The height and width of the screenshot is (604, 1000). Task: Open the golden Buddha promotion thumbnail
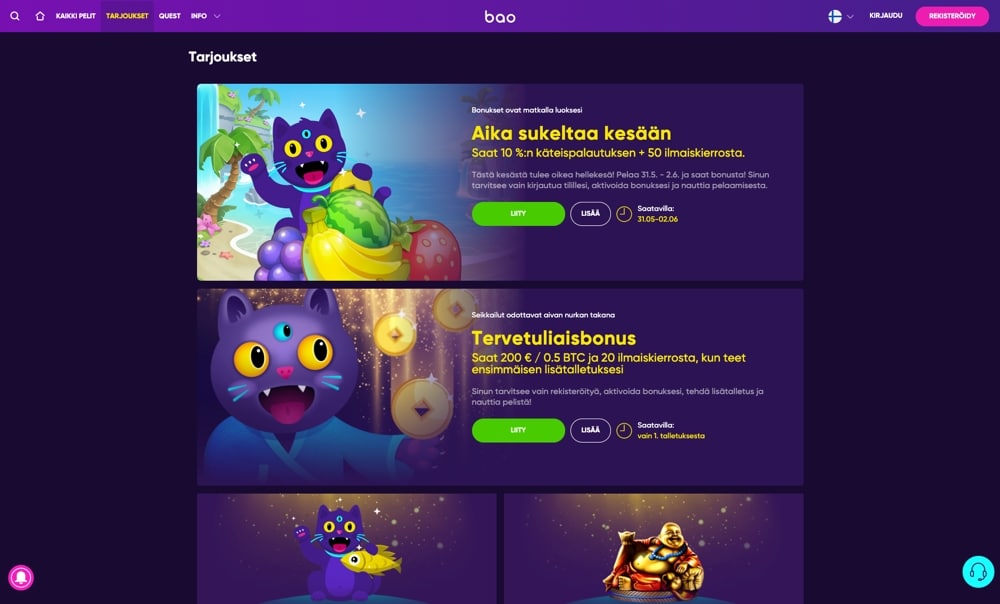(x=654, y=549)
